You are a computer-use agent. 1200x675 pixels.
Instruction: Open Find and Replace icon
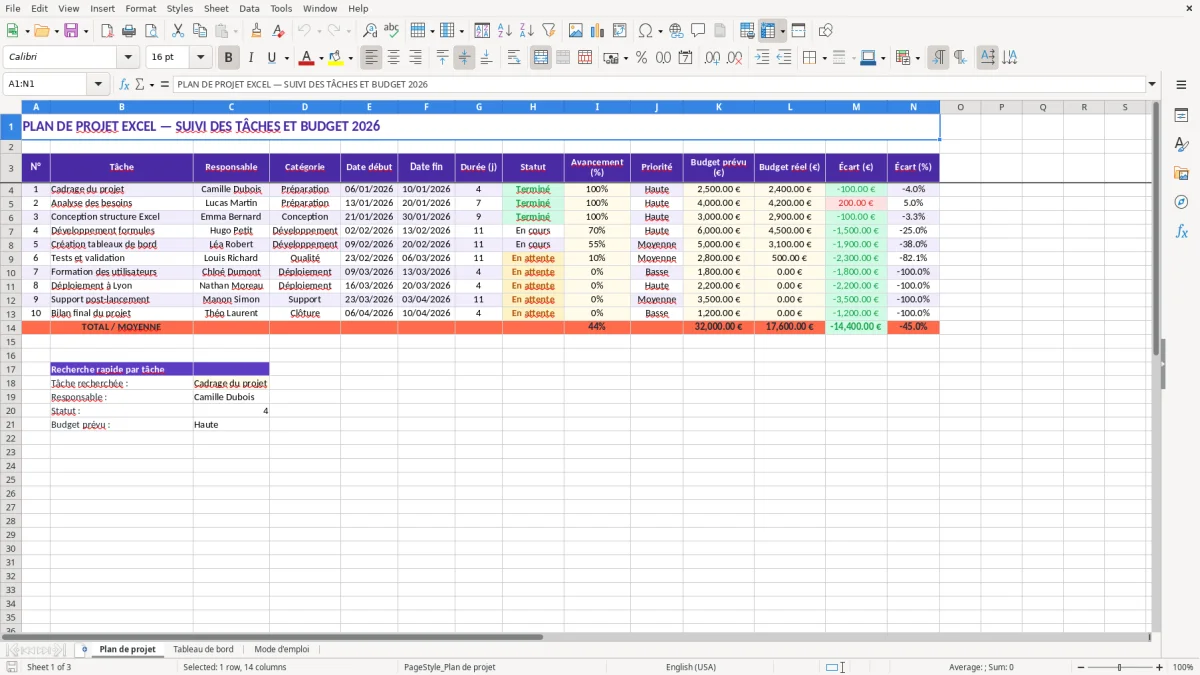point(370,31)
